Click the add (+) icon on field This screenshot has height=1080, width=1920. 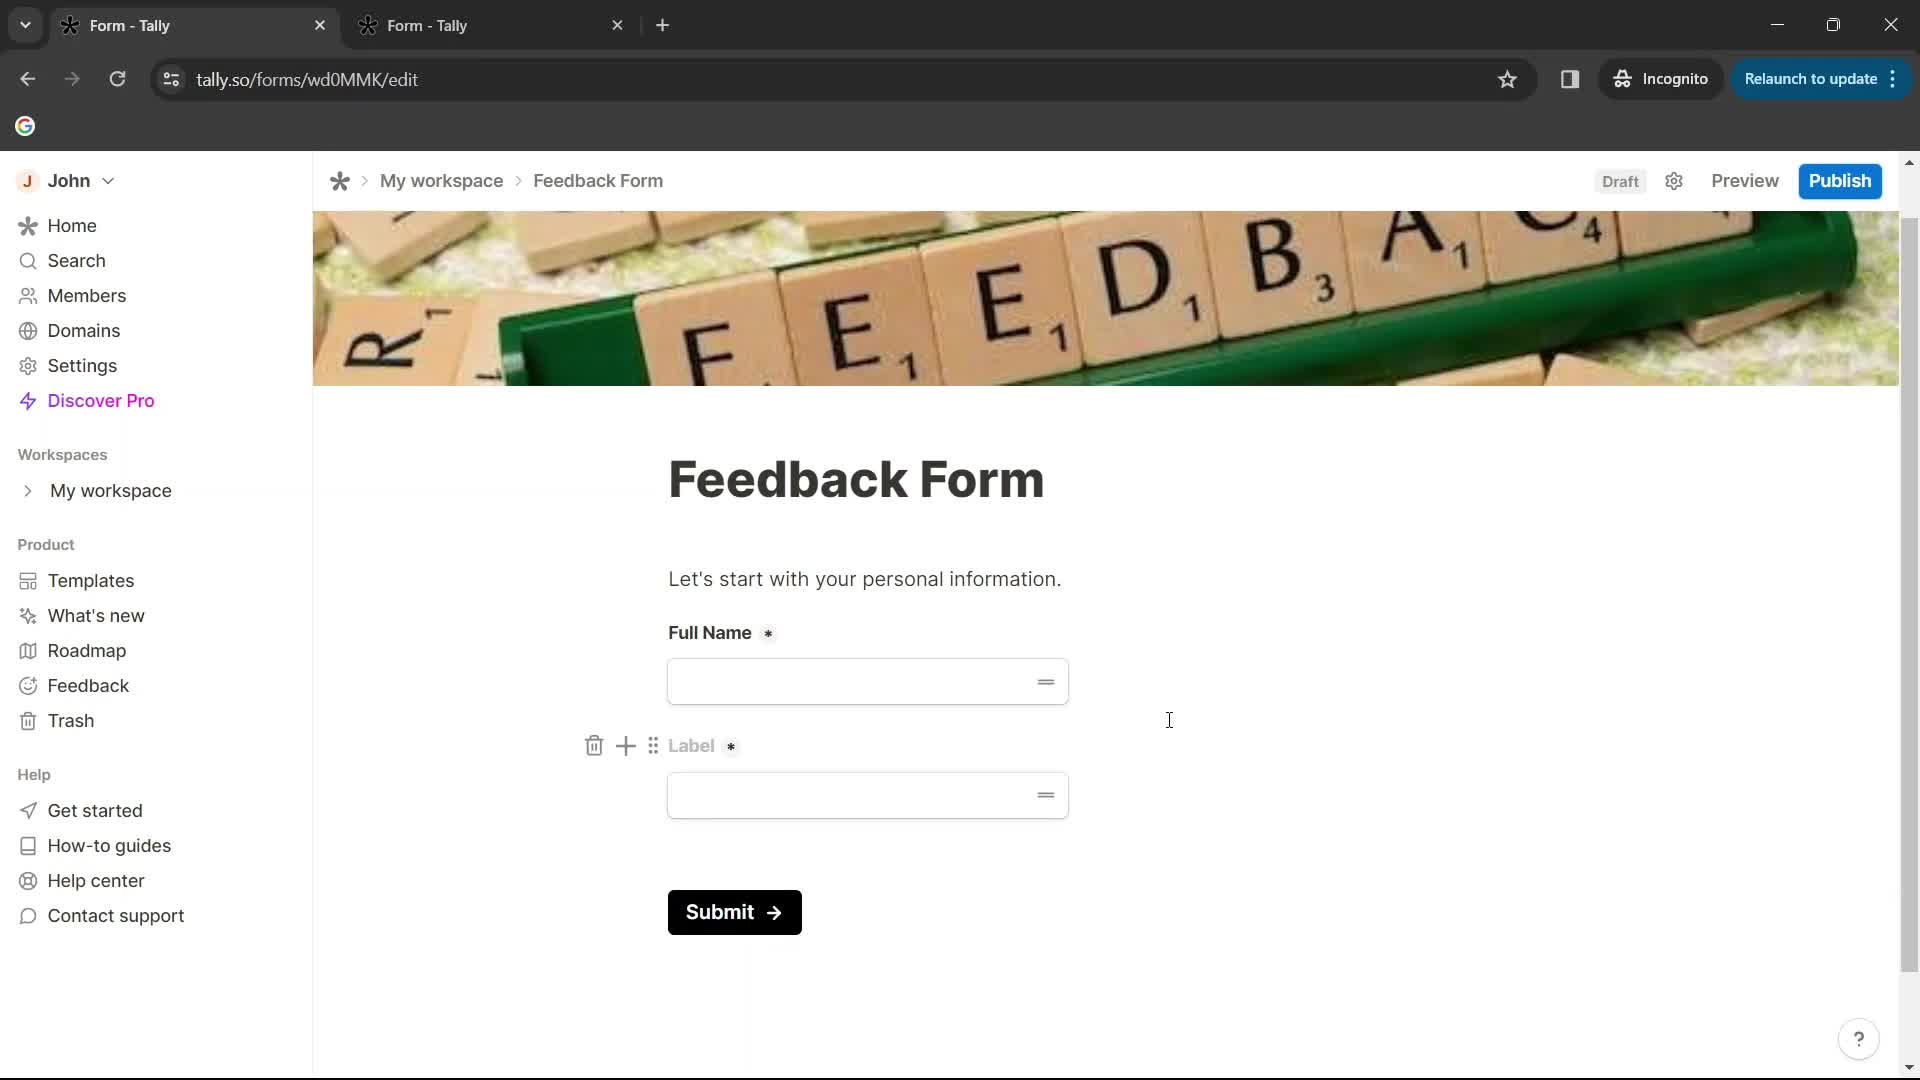tap(625, 745)
